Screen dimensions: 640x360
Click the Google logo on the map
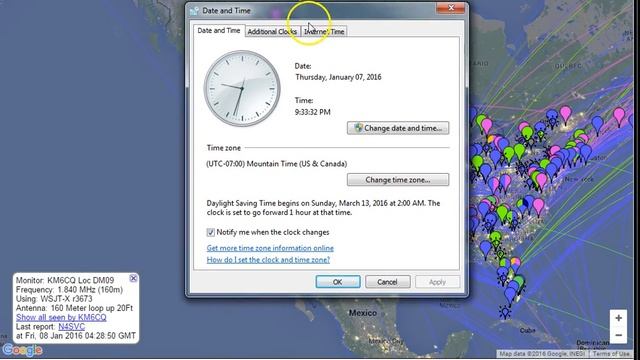tap(22, 350)
